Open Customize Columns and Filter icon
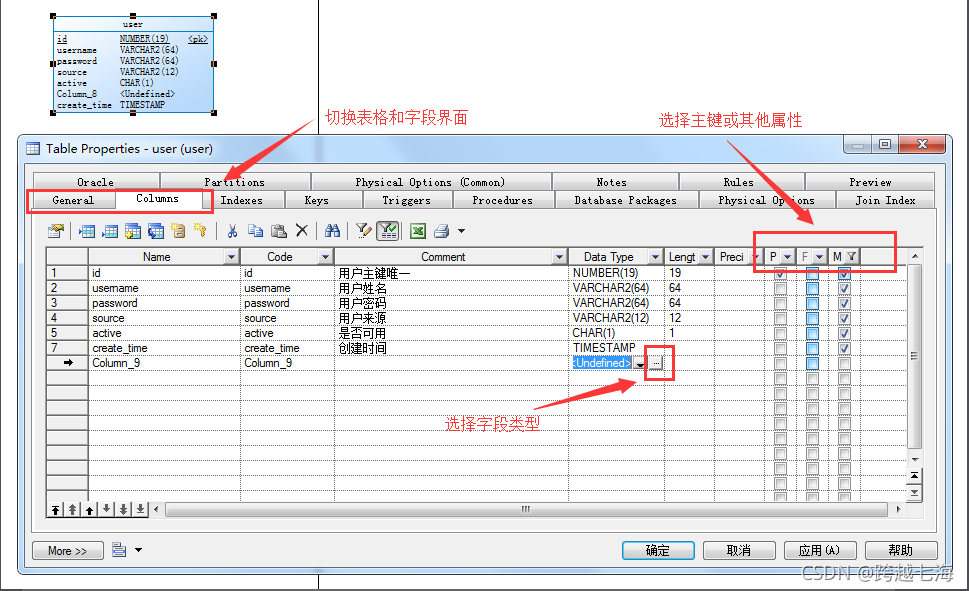Viewport: 969px width, 591px height. click(364, 231)
